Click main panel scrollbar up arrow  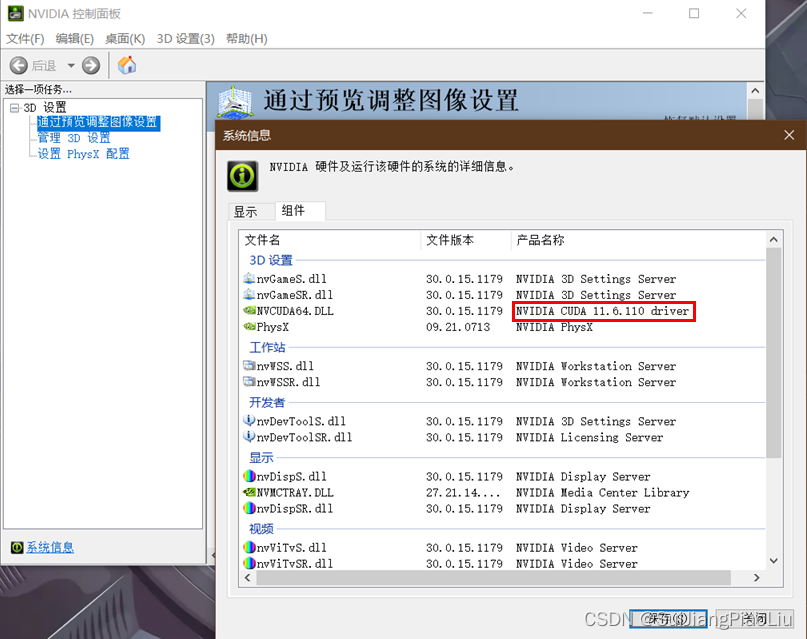pos(755,91)
